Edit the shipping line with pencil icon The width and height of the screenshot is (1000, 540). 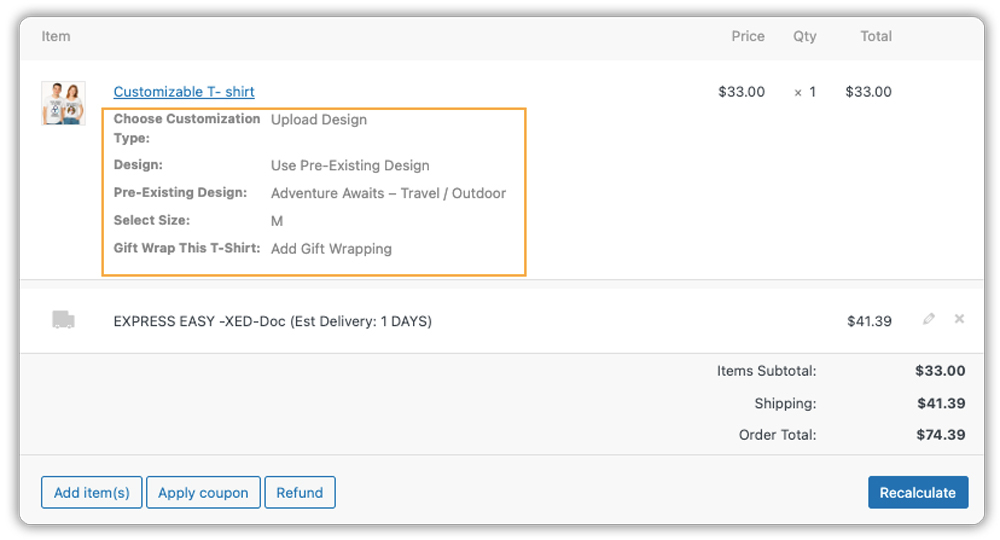coord(929,319)
